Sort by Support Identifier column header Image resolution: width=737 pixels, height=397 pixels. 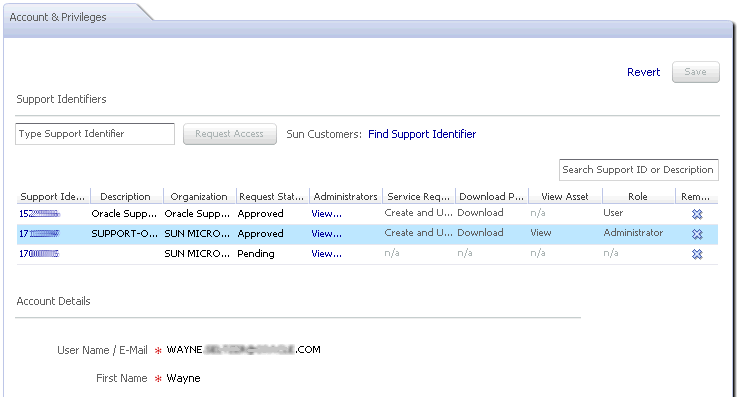point(53,196)
